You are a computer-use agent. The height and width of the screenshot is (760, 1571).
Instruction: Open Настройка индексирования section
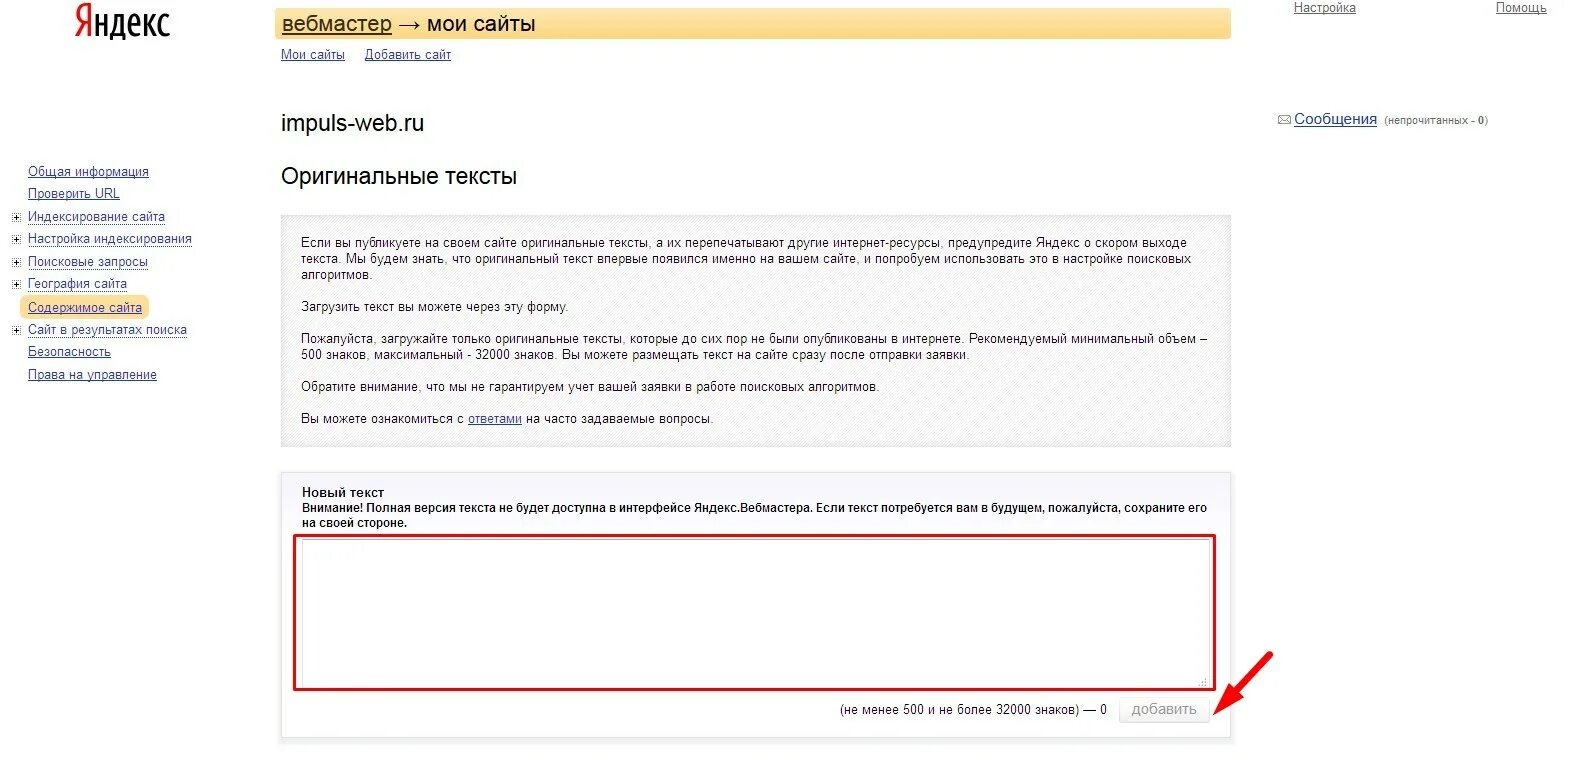110,239
